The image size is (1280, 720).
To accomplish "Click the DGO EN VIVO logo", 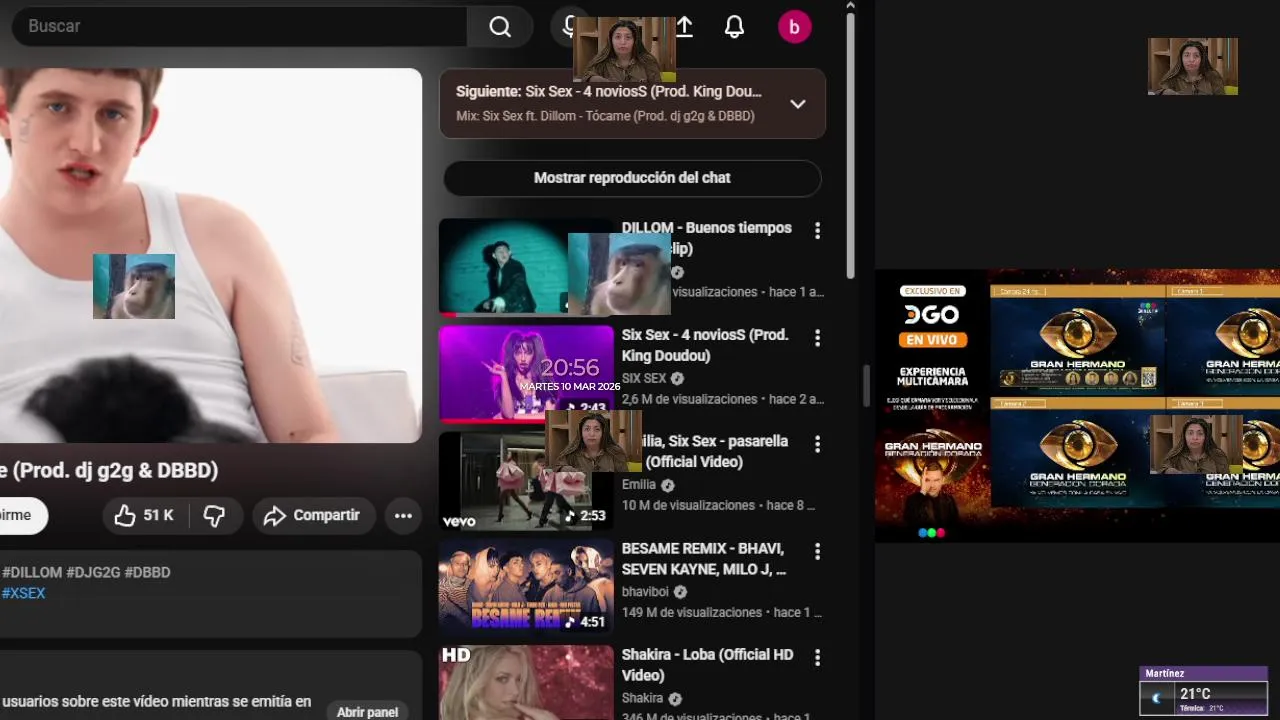I will [x=932, y=315].
